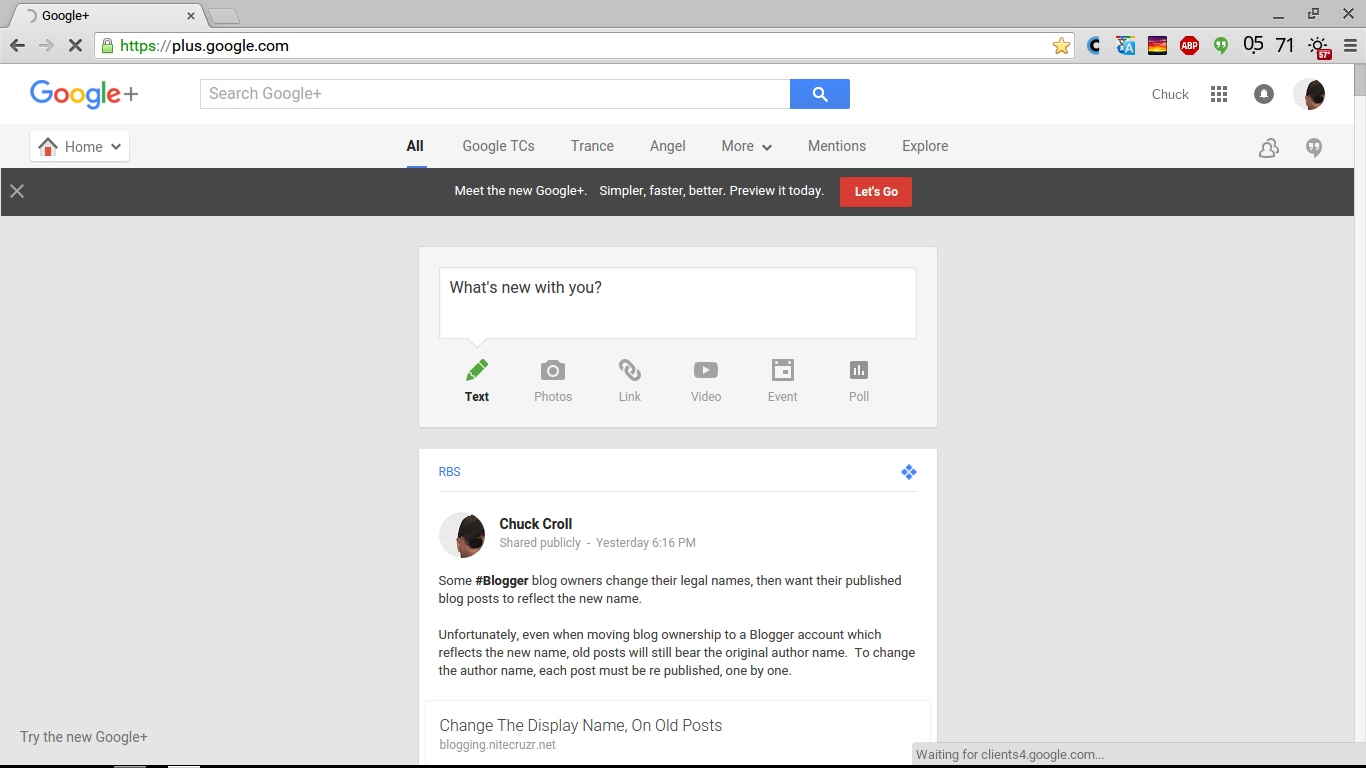Click the profile avatar in header
Image resolution: width=1366 pixels, height=768 pixels.
coord(1309,94)
